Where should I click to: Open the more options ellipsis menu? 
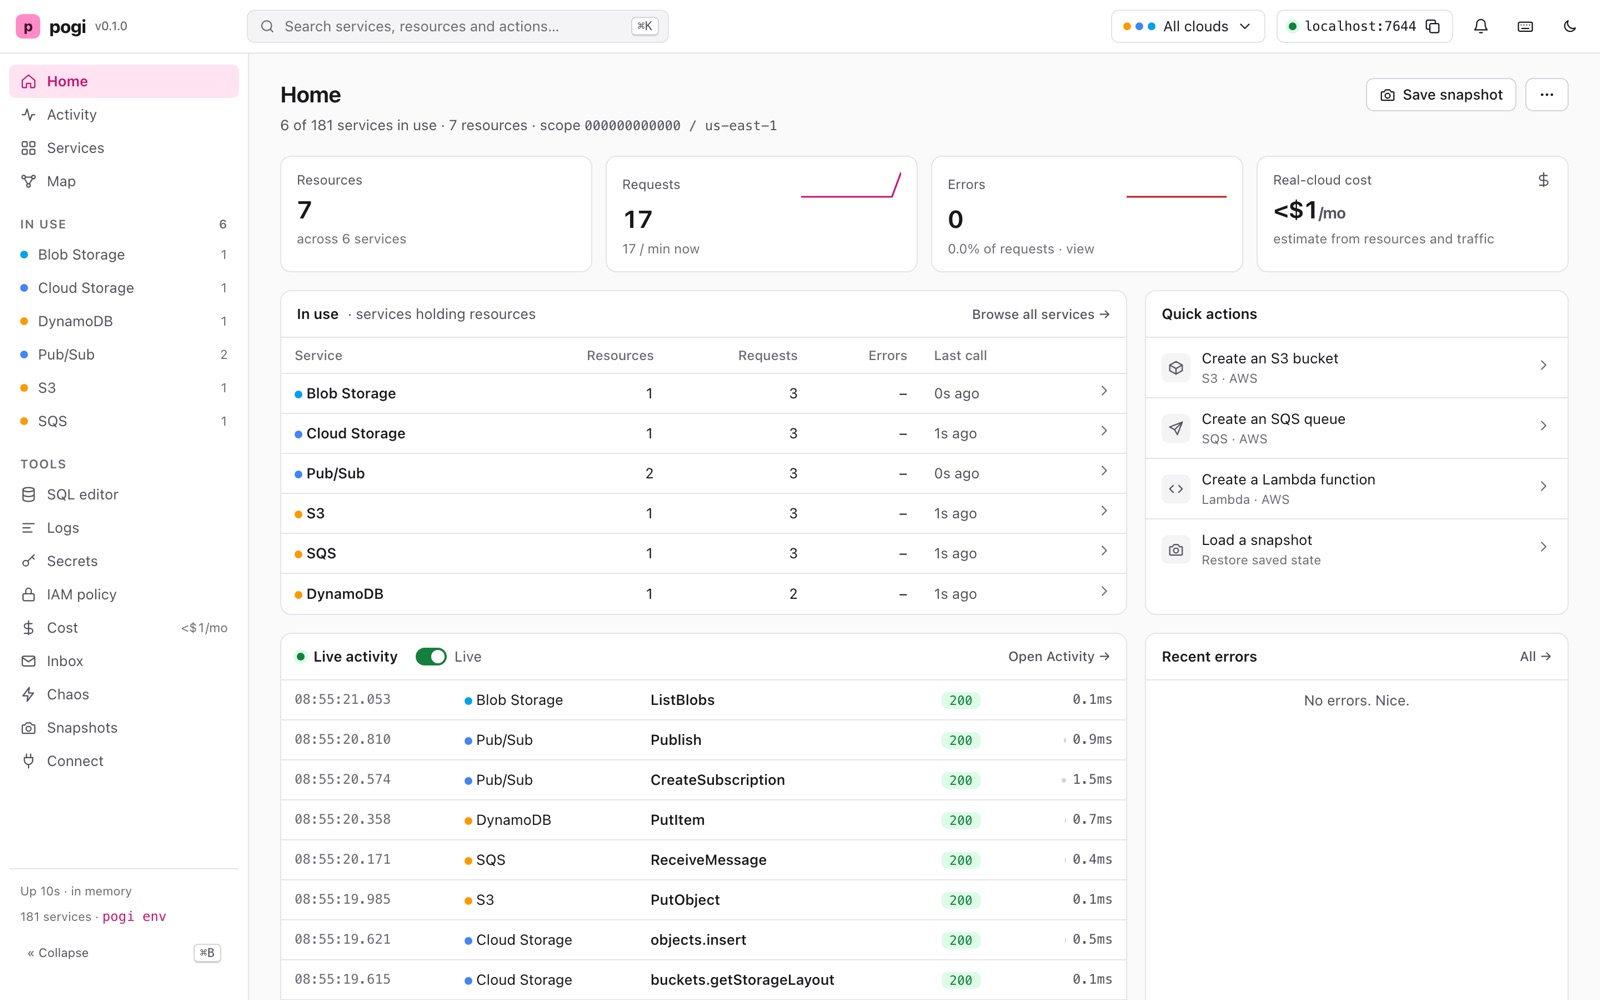tap(1547, 95)
